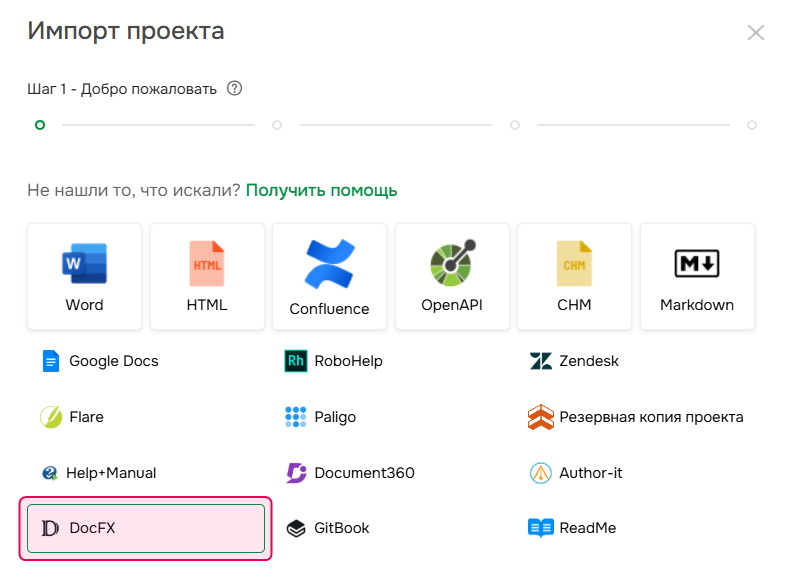Choose RoboHelp as import source
Screen dimensions: 785x572
348,361
